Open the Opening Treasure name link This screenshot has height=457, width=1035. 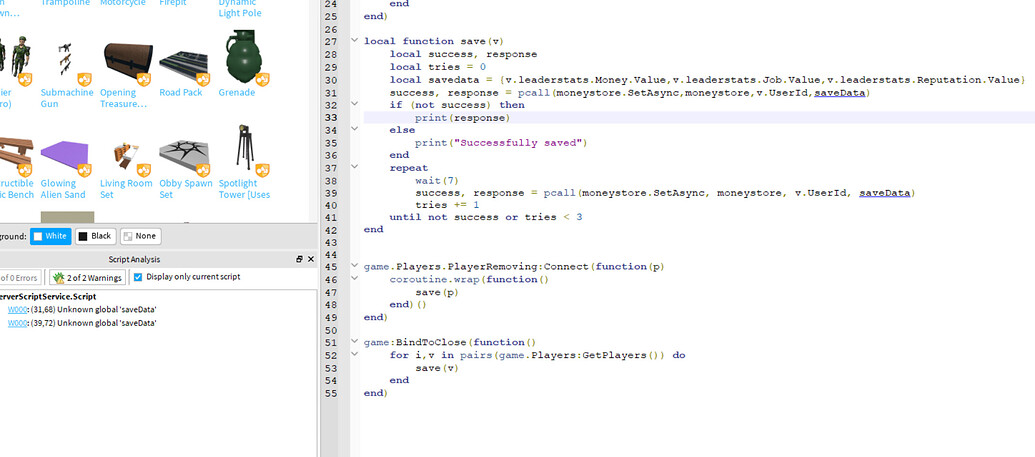coord(123,98)
